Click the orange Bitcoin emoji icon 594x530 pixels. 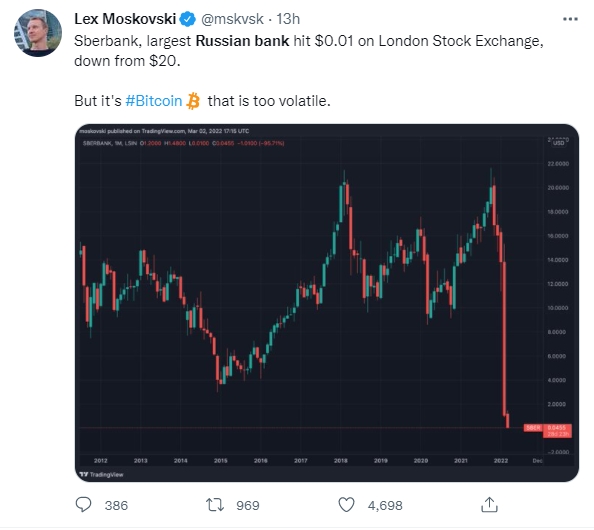pos(193,101)
